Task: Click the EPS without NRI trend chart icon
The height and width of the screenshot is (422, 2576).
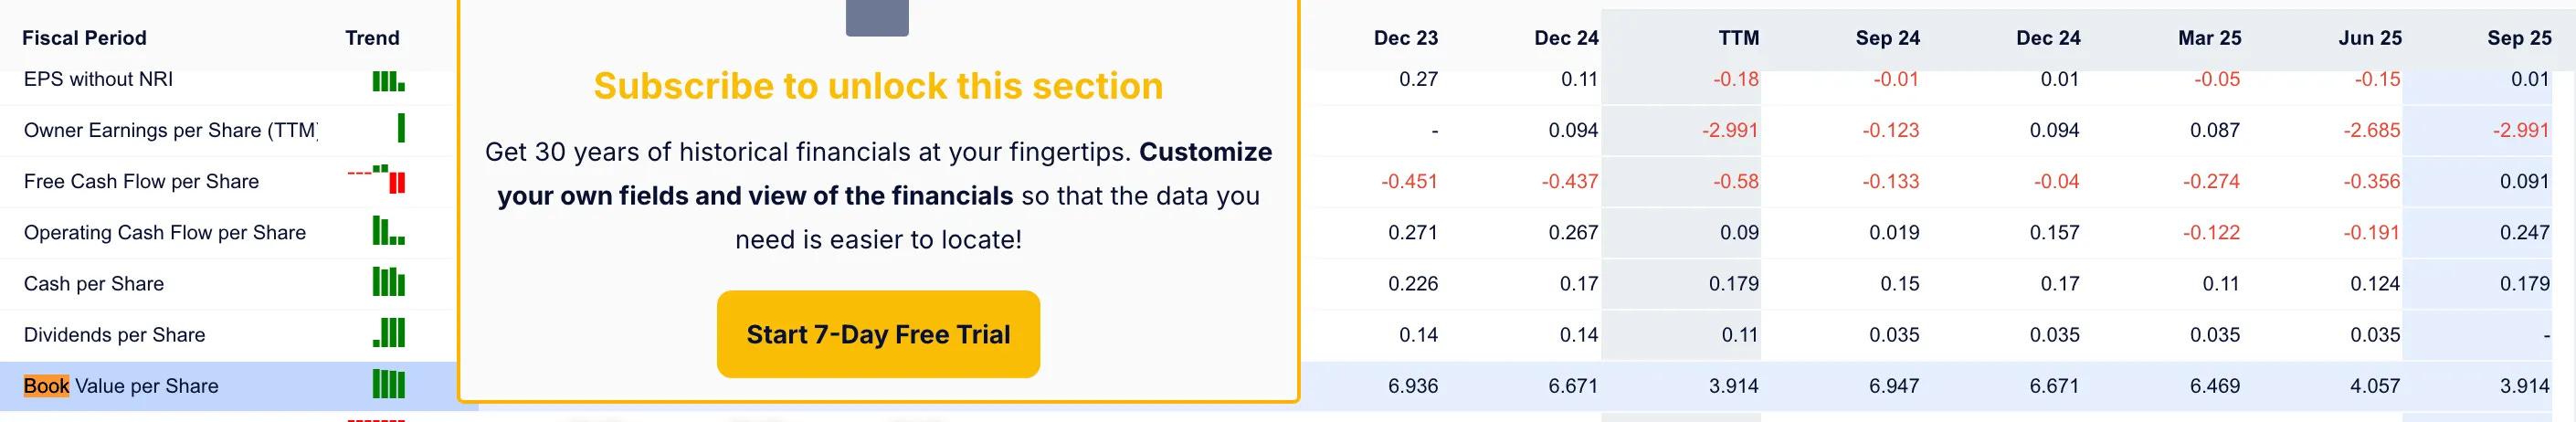Action: click(x=388, y=81)
